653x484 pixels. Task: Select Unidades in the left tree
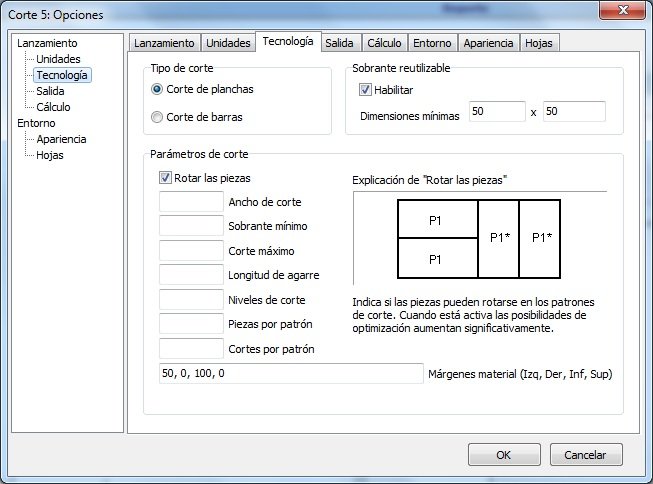pyautogui.click(x=58, y=59)
